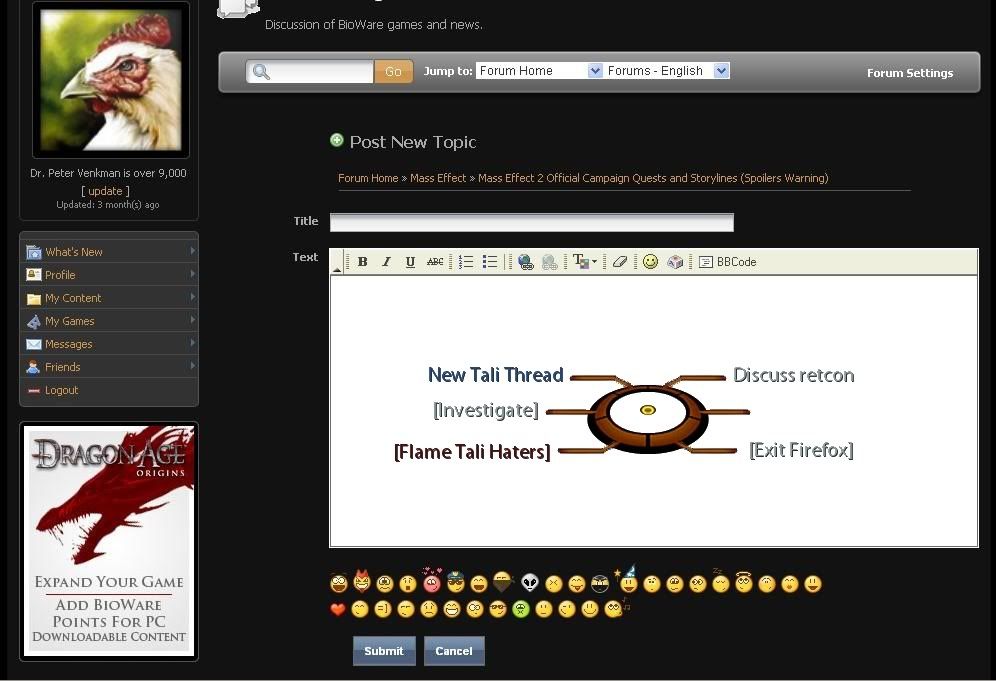Image resolution: width=996 pixels, height=681 pixels.
Task: Toggle underline formatting
Action: [410, 262]
